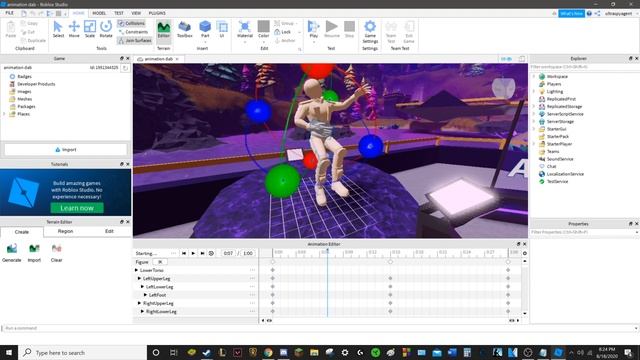Expand the LeftLowerLeg track
This screenshot has height=360, width=640.
coord(142,287)
